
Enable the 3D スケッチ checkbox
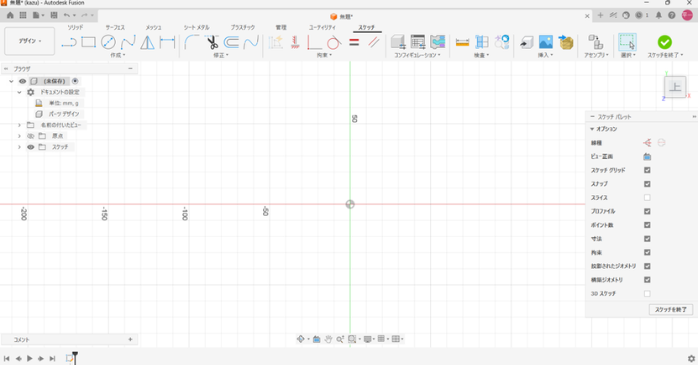click(x=647, y=294)
